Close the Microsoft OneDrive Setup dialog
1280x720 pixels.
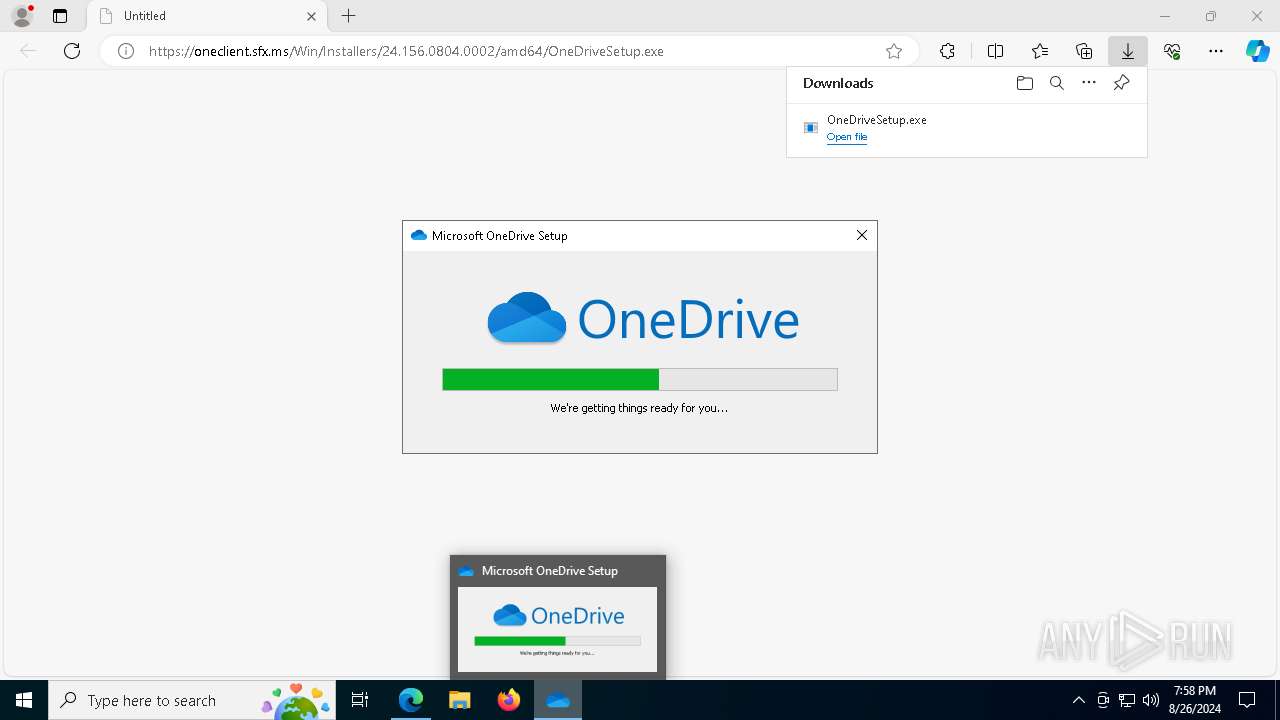[x=862, y=235]
